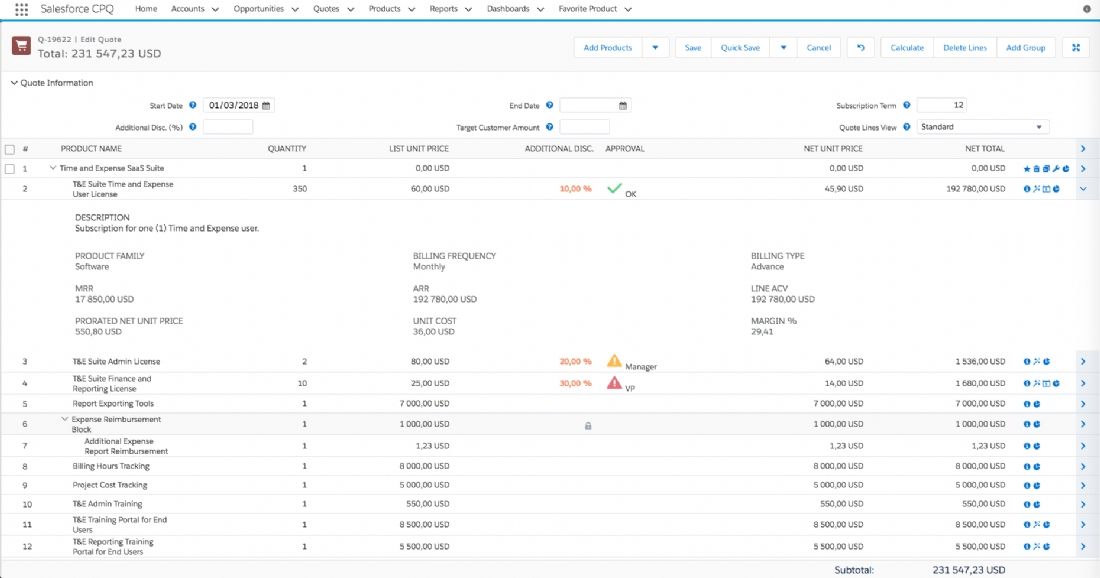
Task: Click the Add Products button
Action: [x=608, y=48]
